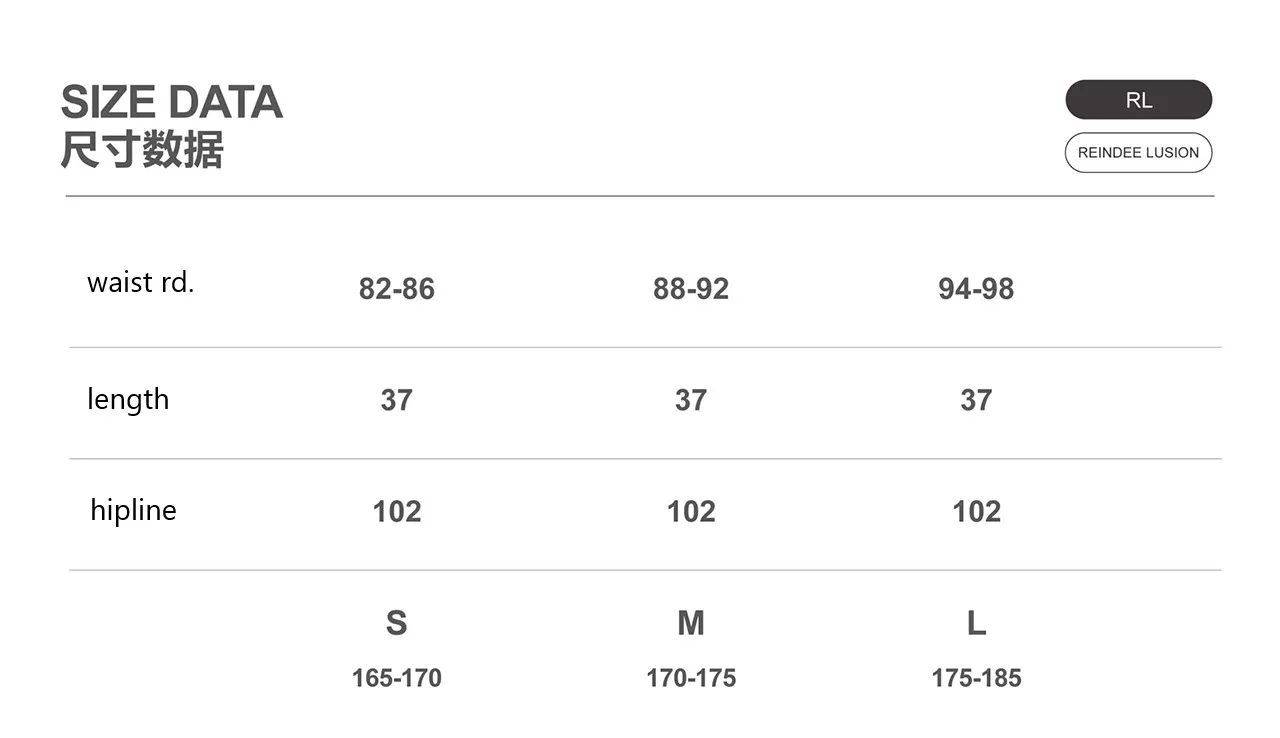The height and width of the screenshot is (738, 1280).
Task: Select the length row label
Action: tap(128, 399)
